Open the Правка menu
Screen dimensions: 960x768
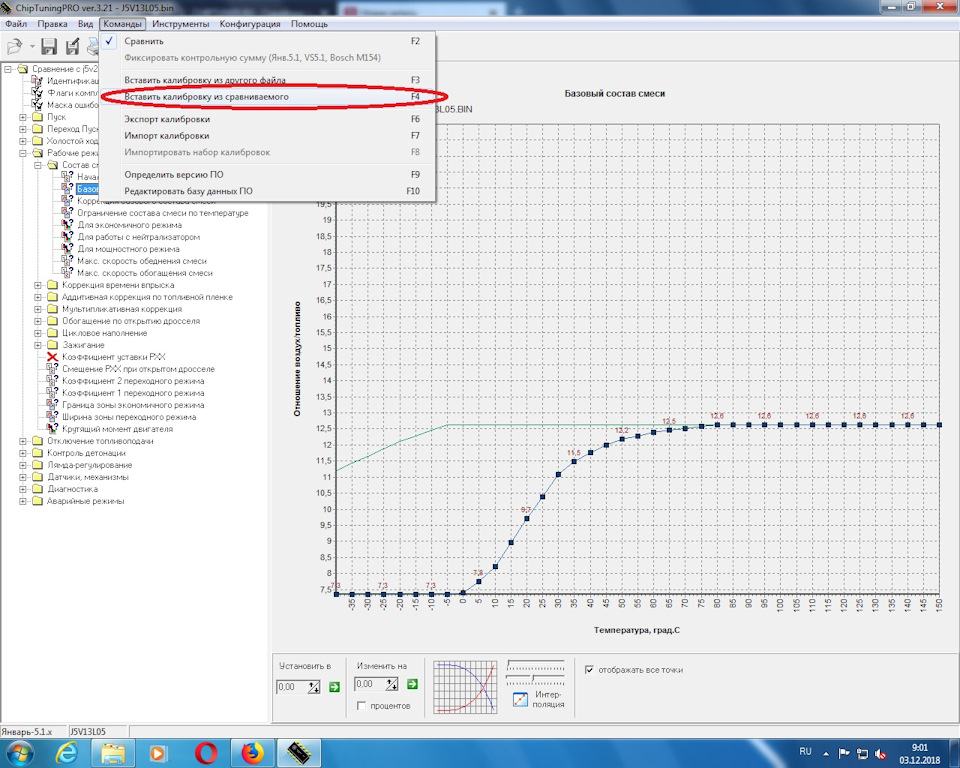[52, 24]
